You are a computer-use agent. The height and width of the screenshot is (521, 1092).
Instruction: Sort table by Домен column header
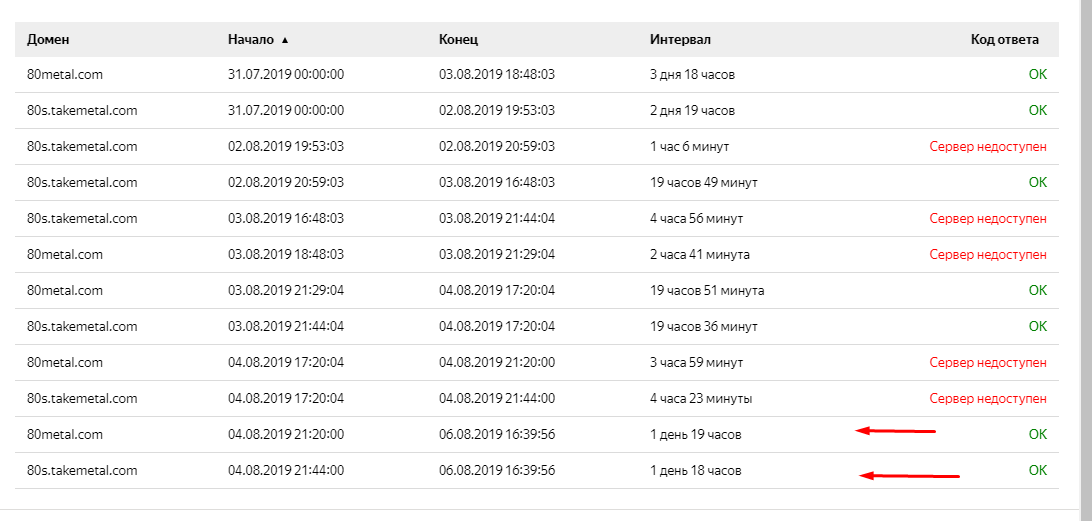48,40
